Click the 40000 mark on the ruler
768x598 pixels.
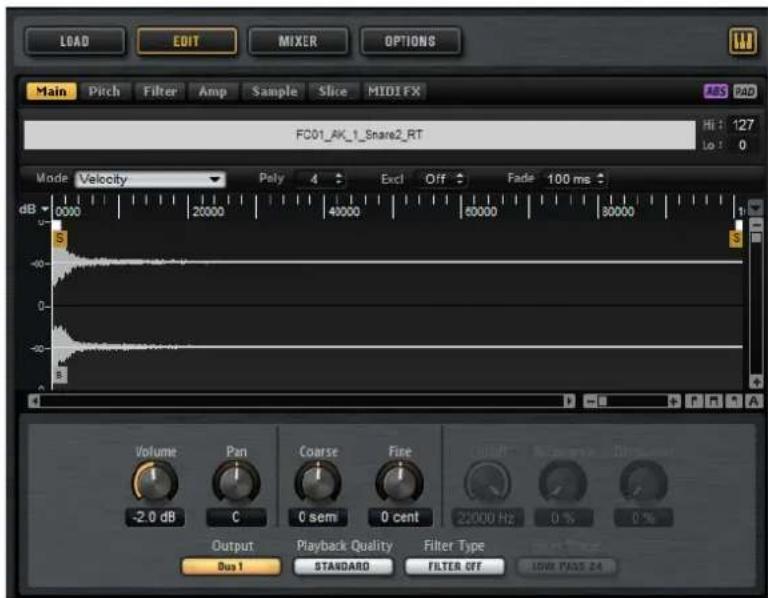[344, 212]
